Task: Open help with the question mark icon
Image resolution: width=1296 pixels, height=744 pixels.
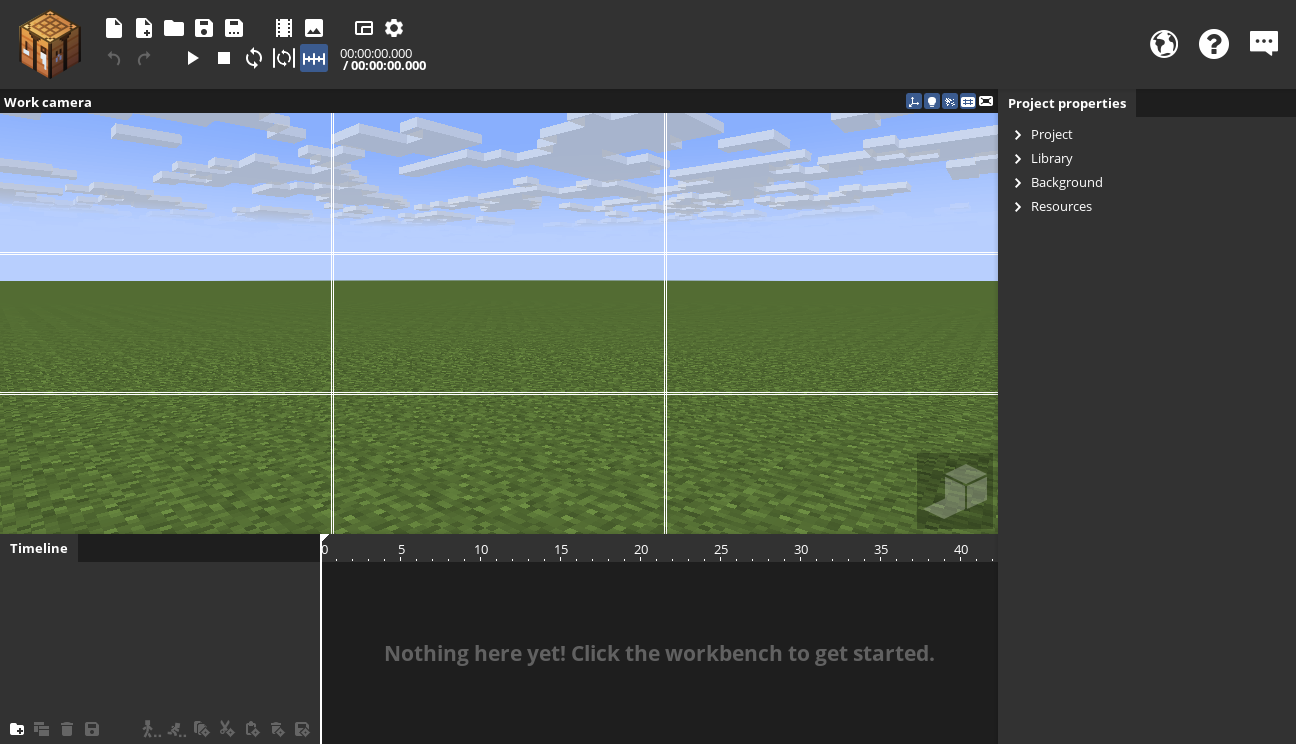Action: [1214, 44]
